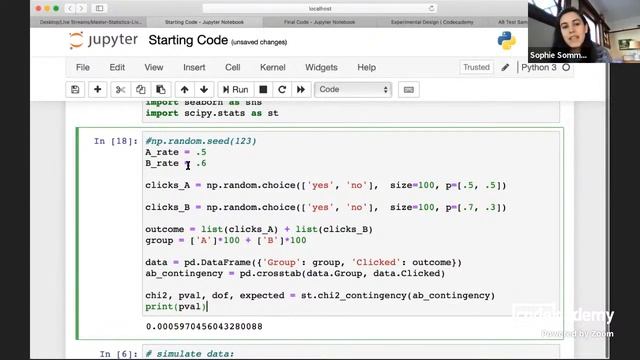Screen dimensions: 640x360
Task: Rename notebook title Starting Code
Action: tap(188, 40)
